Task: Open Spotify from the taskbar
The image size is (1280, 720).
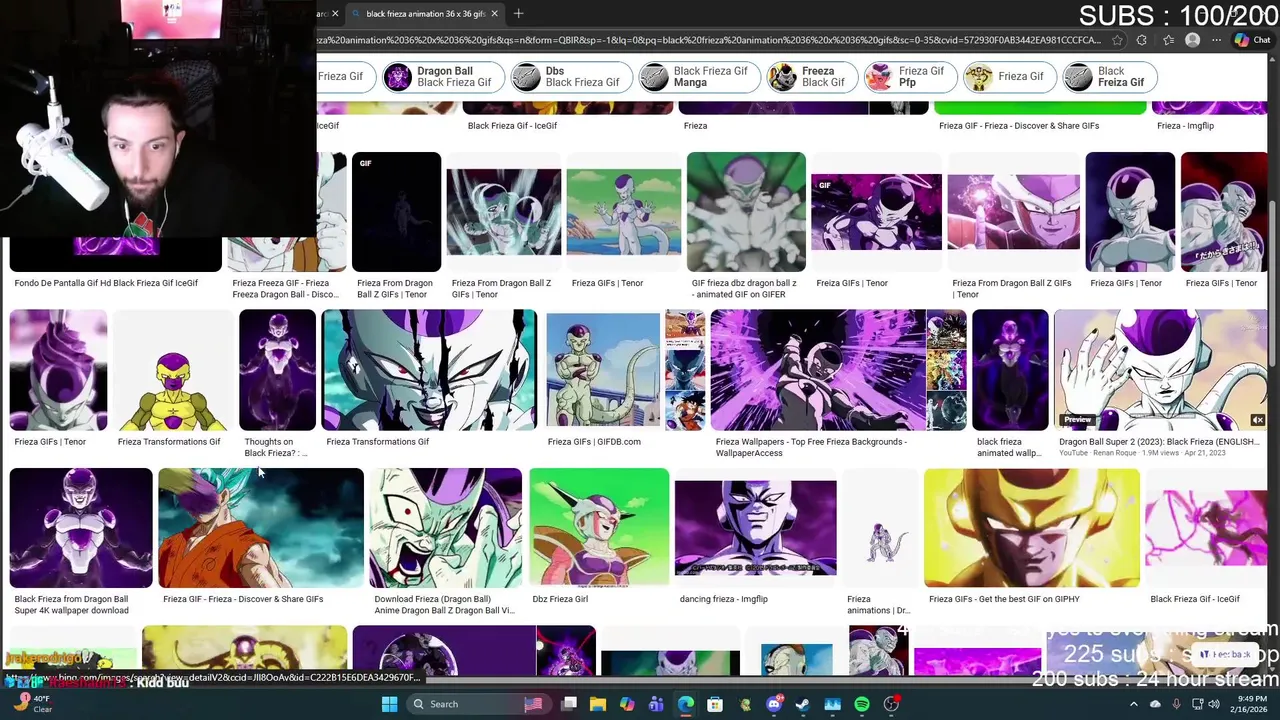Action: point(862,704)
